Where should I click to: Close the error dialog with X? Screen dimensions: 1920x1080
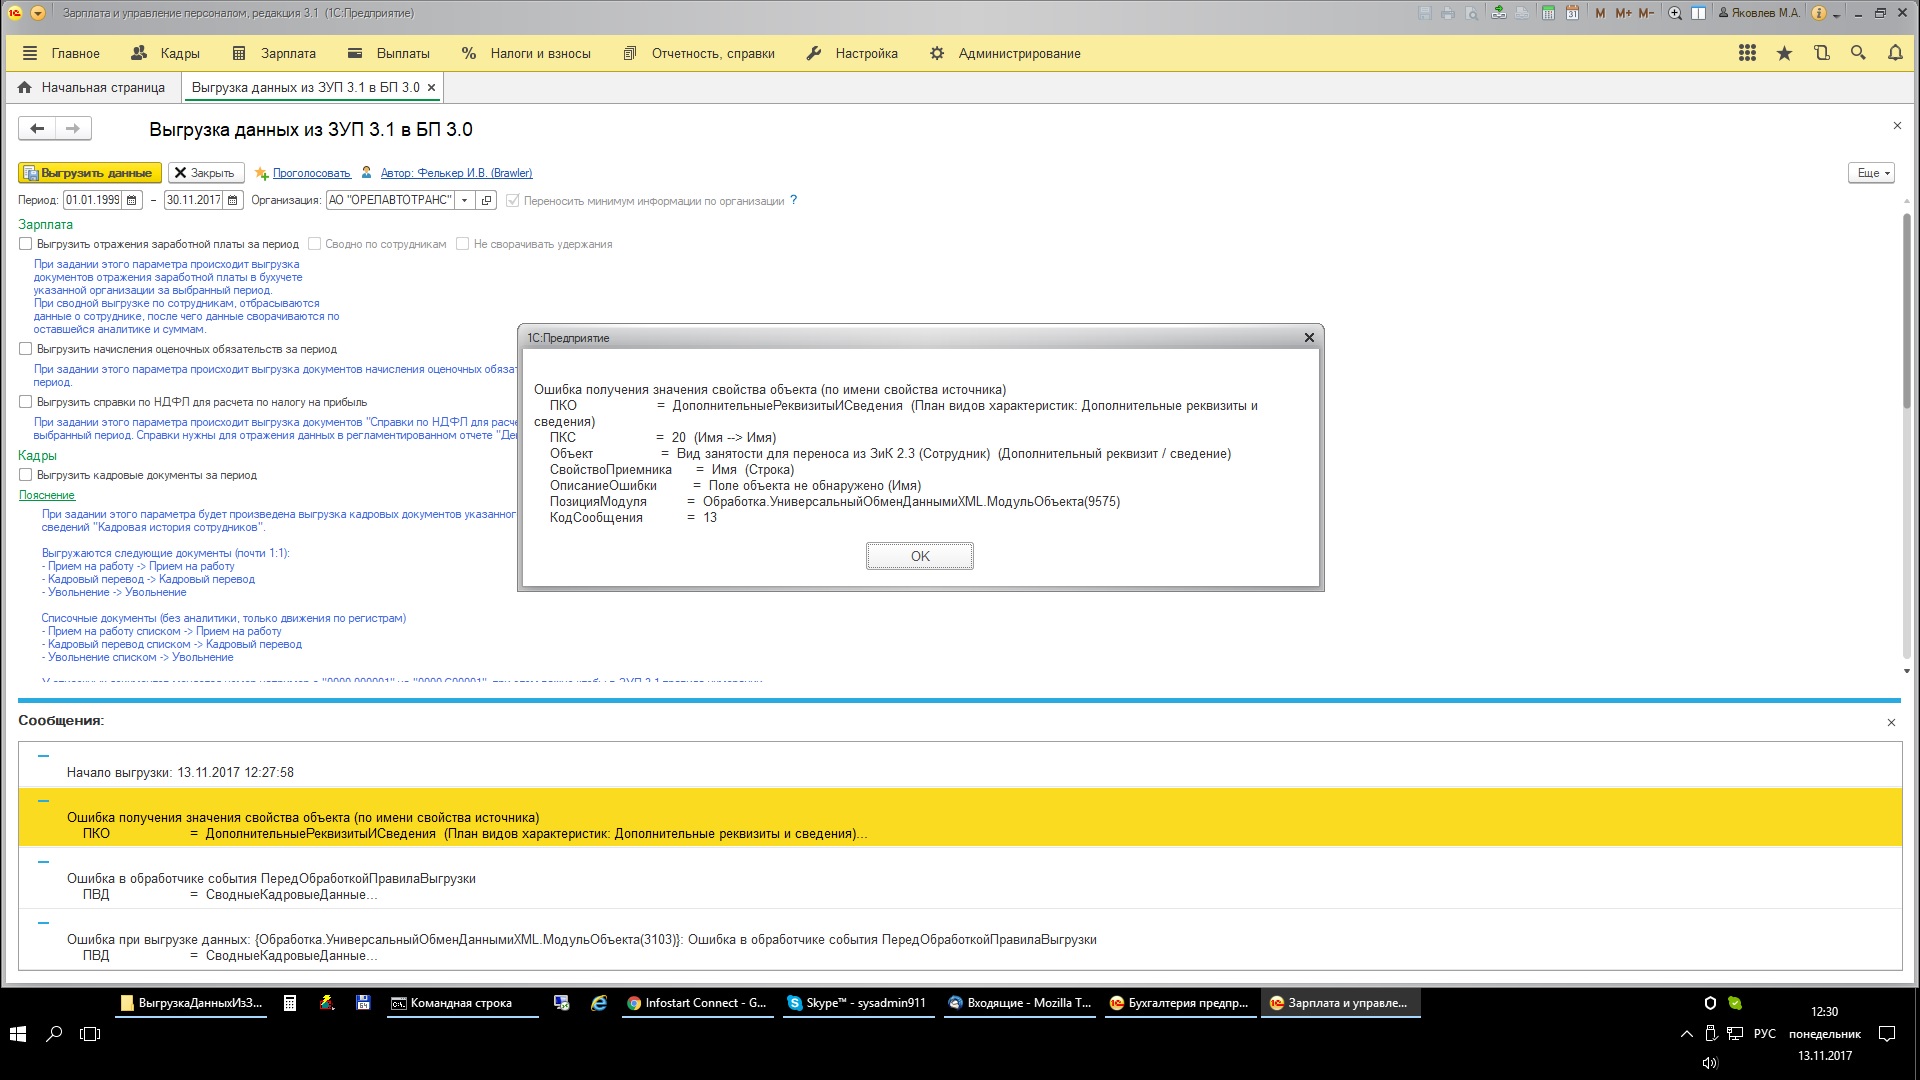(x=1309, y=338)
